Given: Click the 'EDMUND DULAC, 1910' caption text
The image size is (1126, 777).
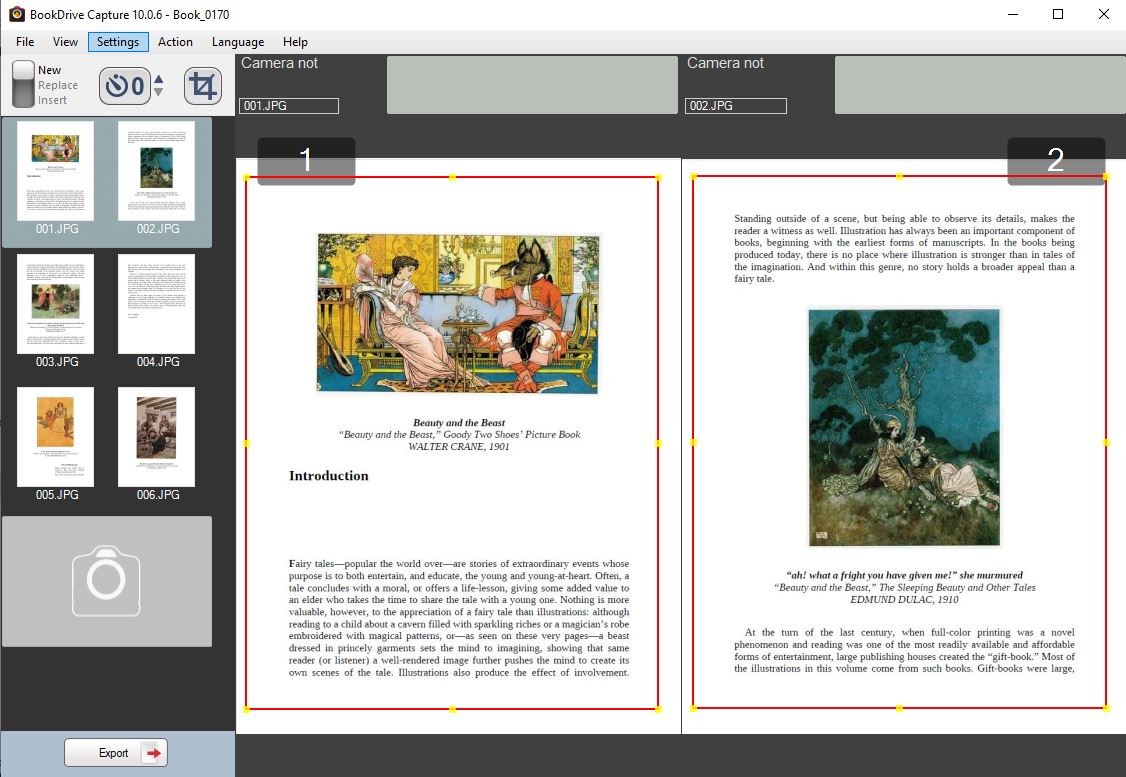Looking at the screenshot, I should tap(904, 600).
